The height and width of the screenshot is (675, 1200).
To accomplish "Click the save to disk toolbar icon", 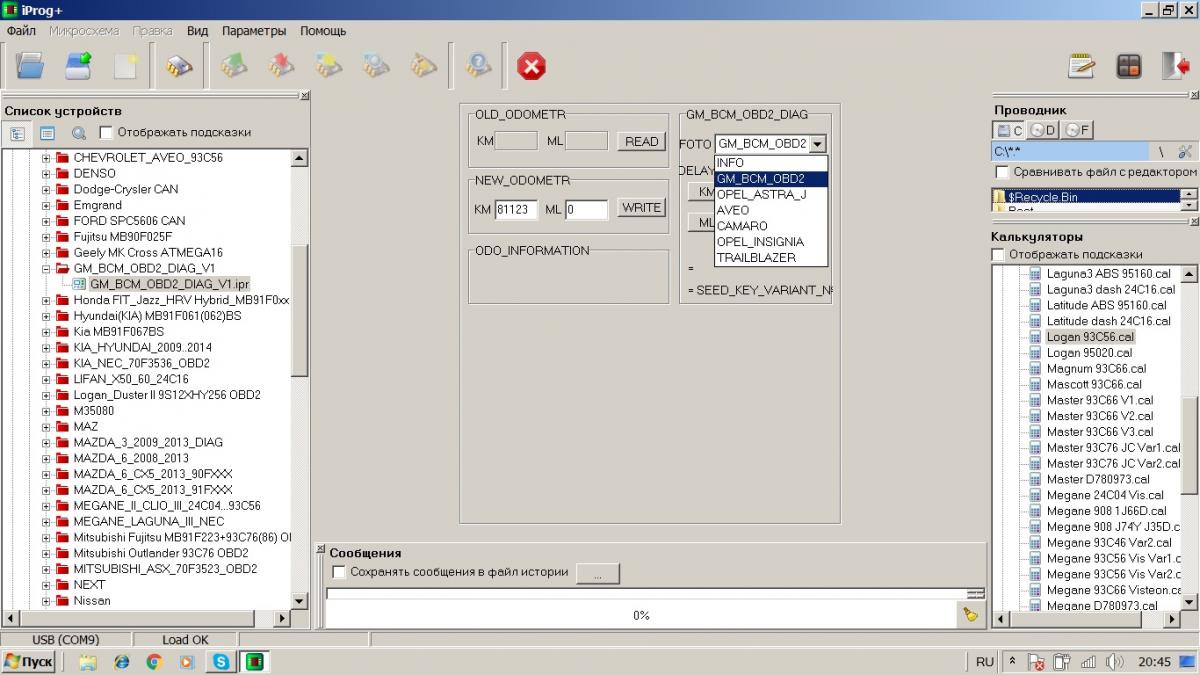I will (x=79, y=66).
